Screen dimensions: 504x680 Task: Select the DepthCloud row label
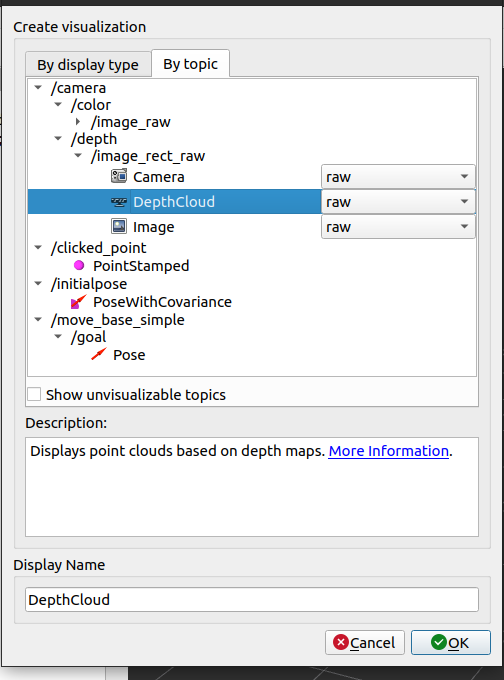click(174, 202)
